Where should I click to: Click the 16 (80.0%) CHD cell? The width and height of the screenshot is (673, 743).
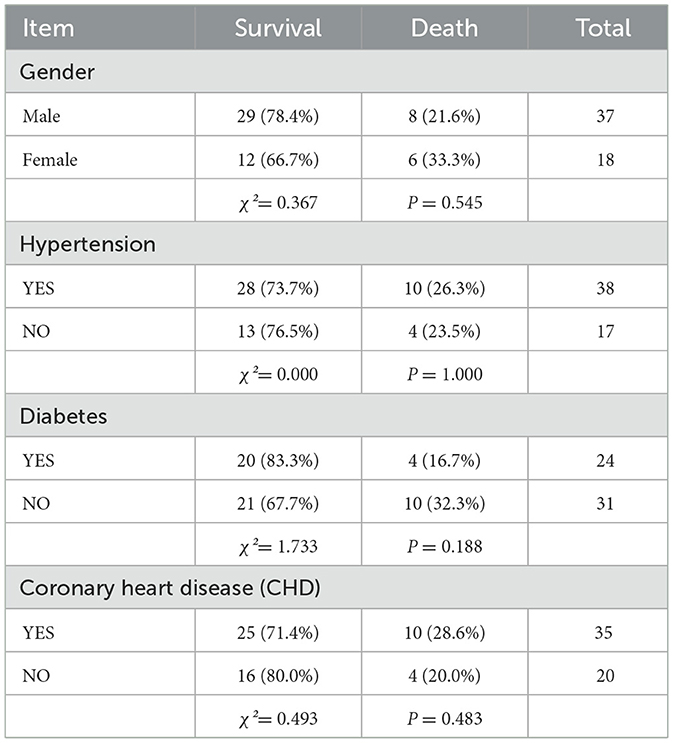pos(278,673)
